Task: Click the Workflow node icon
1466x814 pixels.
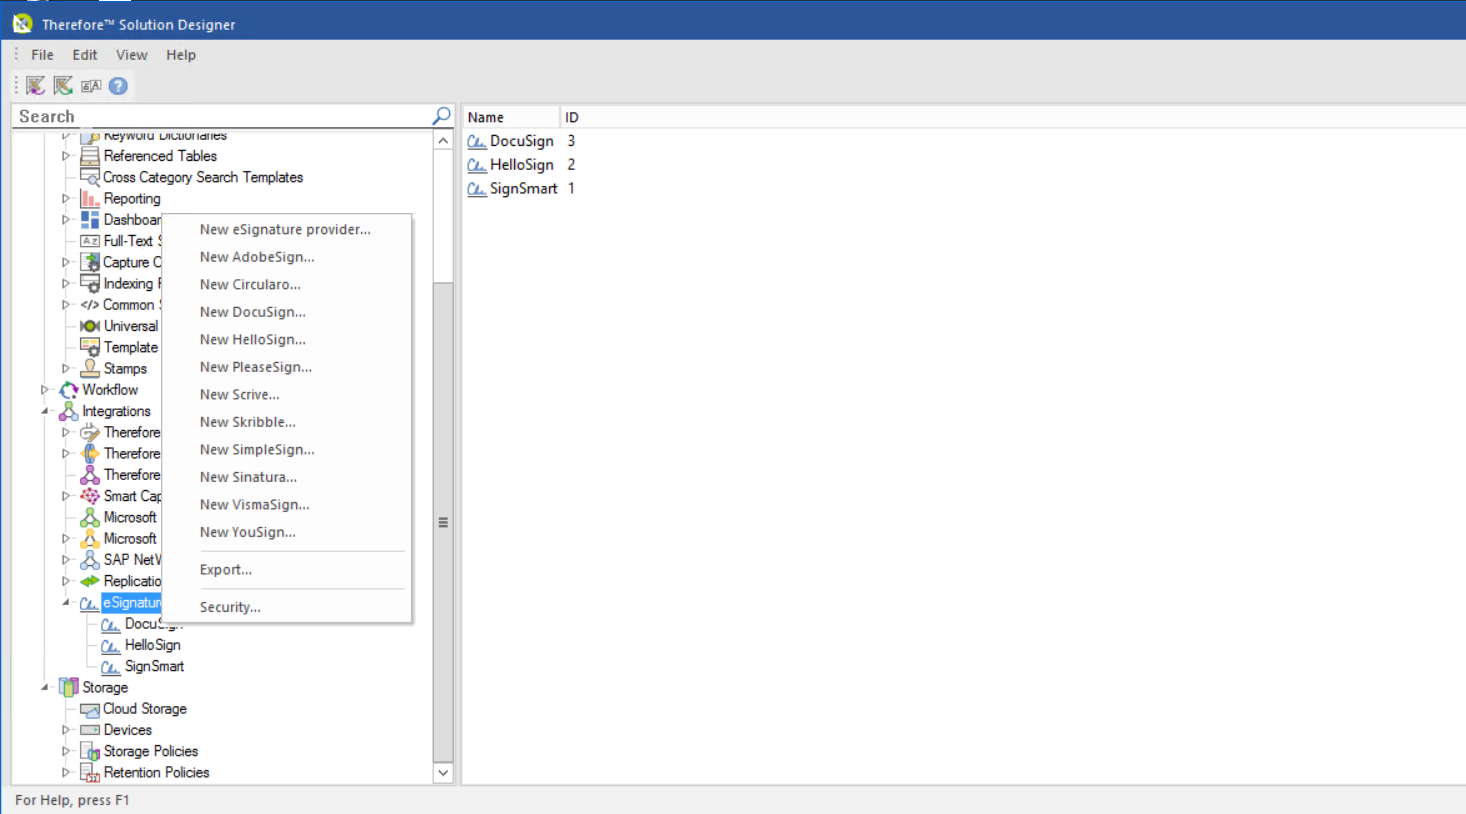Action: point(69,390)
